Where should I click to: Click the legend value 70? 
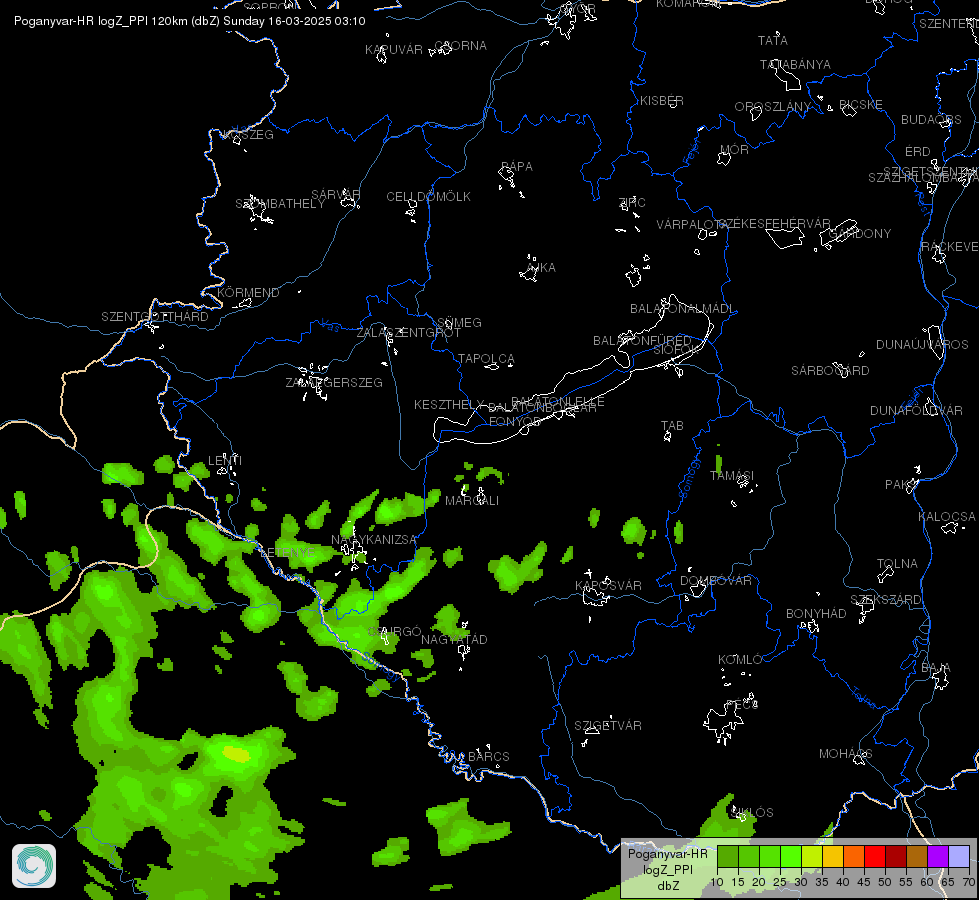point(969,883)
